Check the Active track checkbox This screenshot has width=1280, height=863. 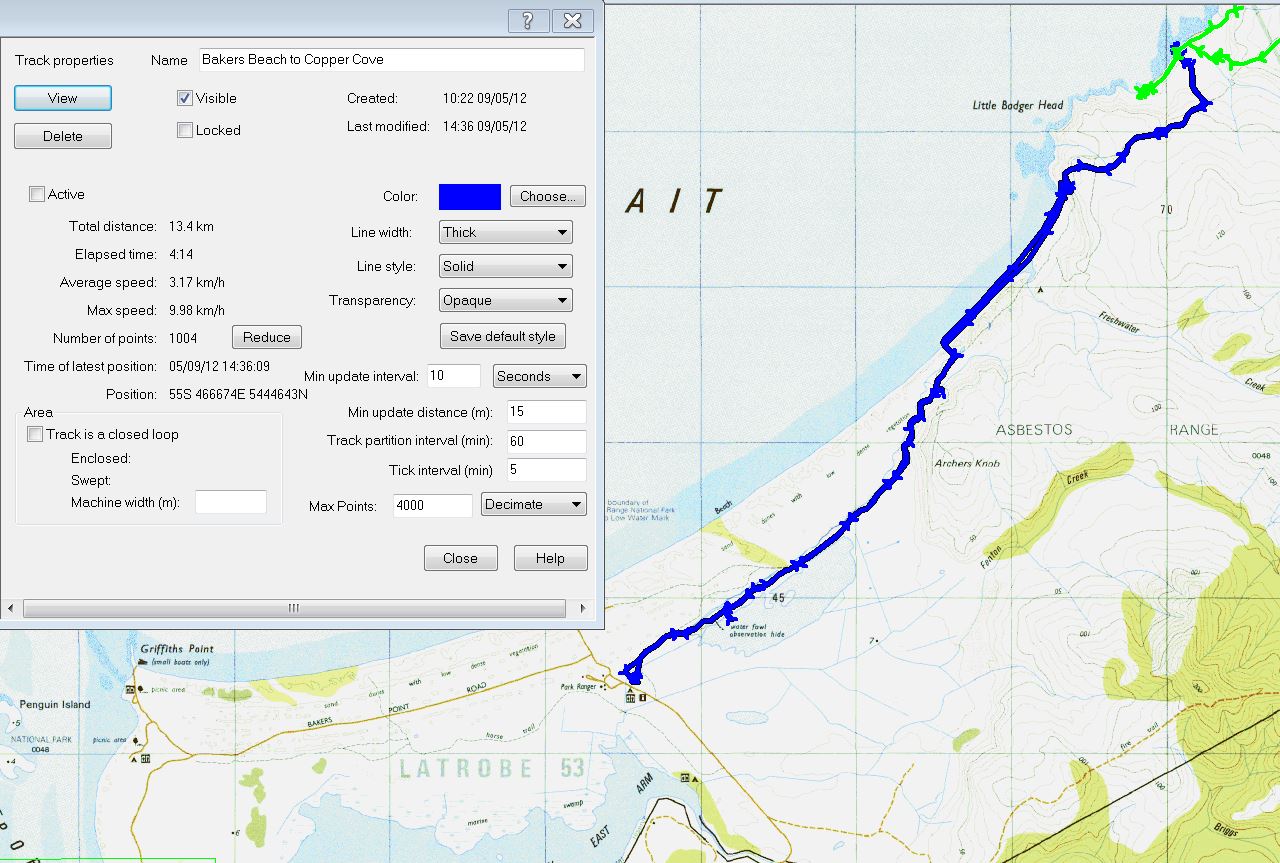click(37, 194)
